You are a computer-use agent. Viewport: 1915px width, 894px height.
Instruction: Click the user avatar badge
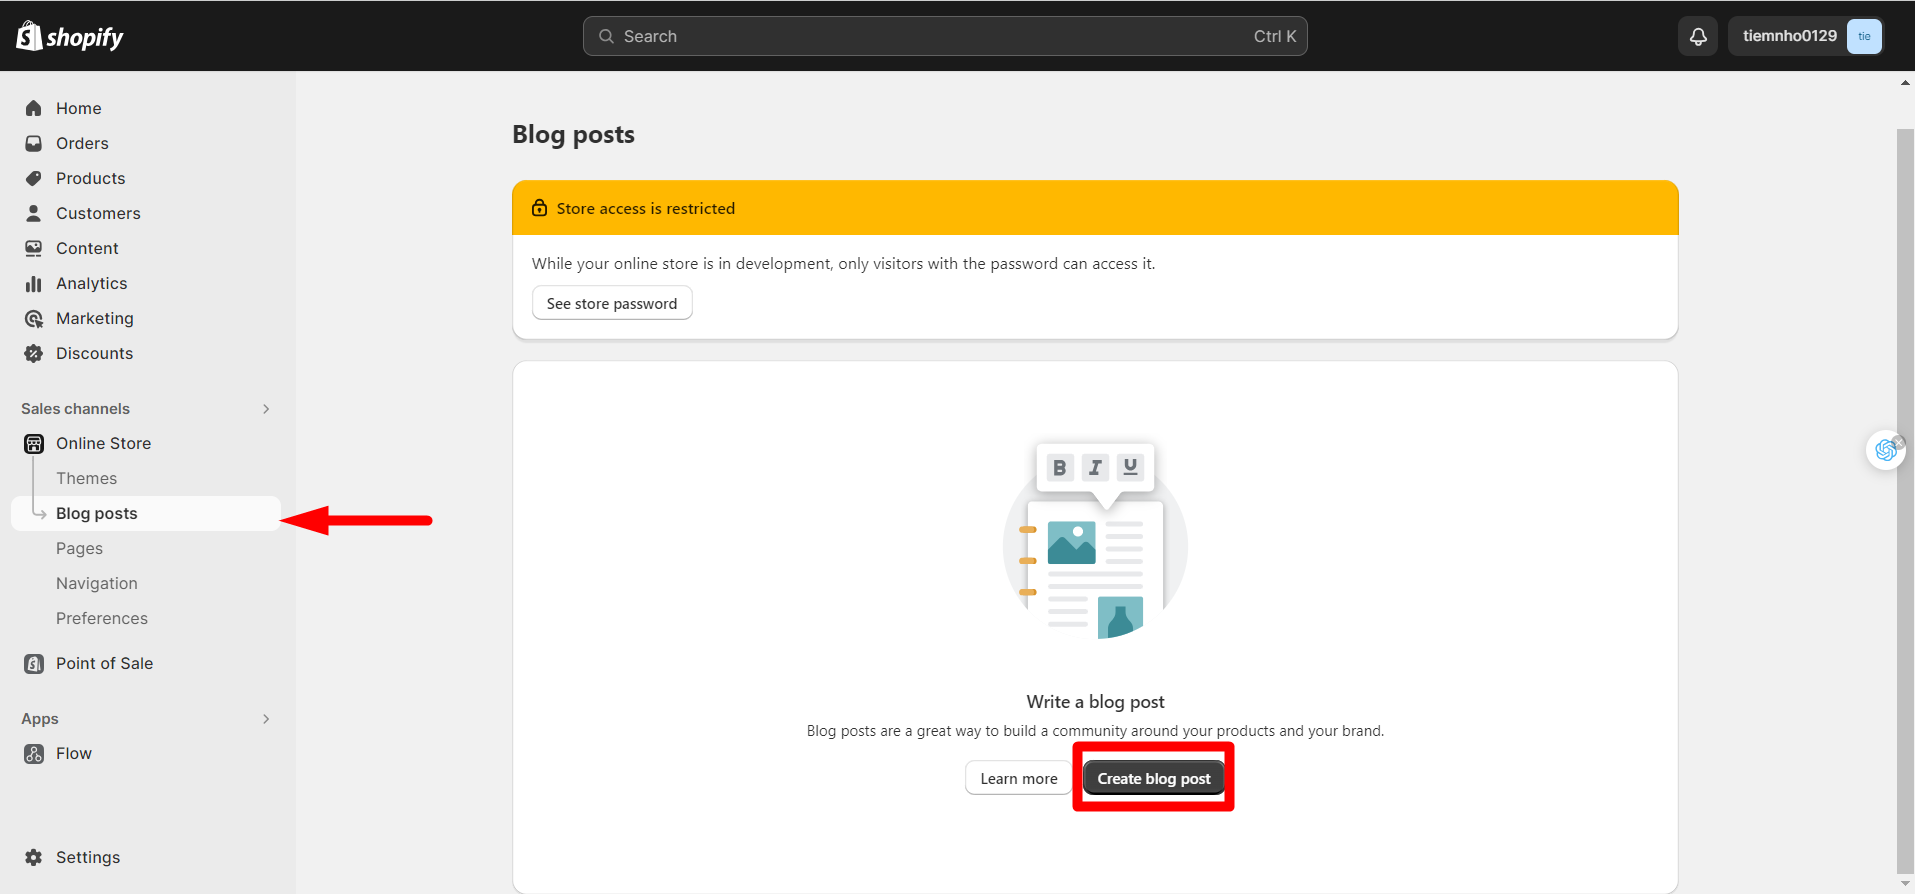[x=1864, y=36]
